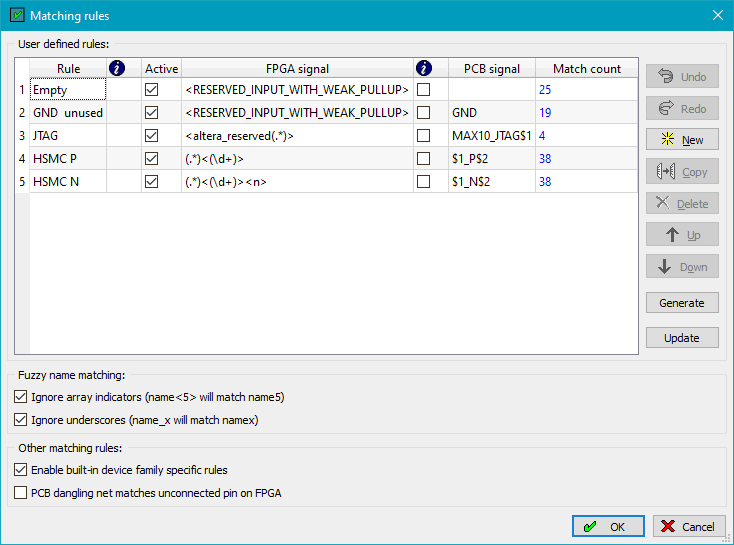Move the rule Down
734x545 pixels.
(x=682, y=267)
